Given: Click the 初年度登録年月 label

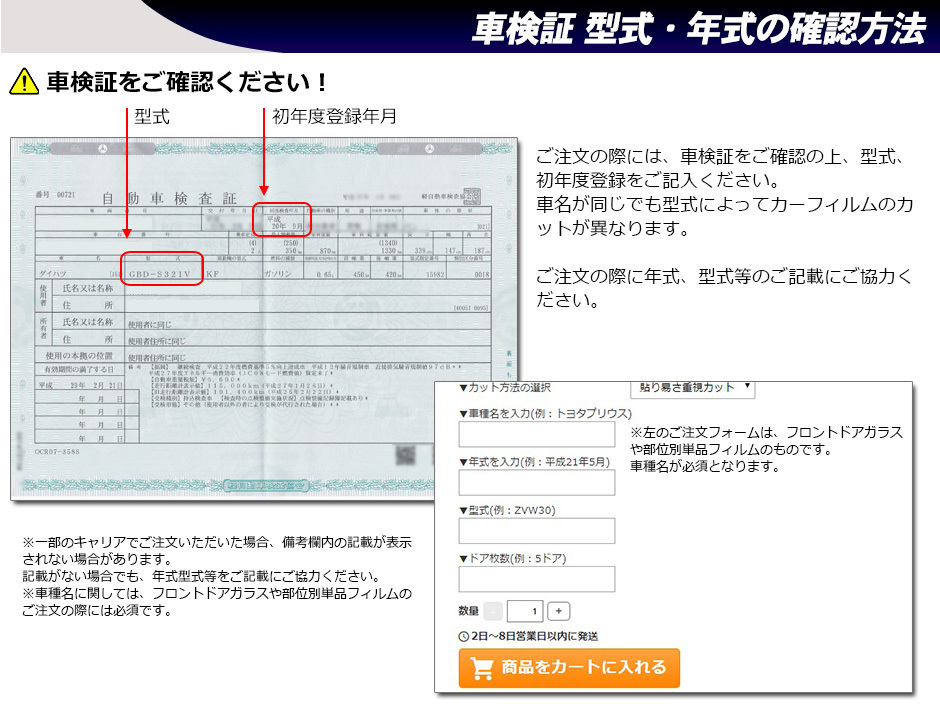Looking at the screenshot, I should tap(334, 117).
